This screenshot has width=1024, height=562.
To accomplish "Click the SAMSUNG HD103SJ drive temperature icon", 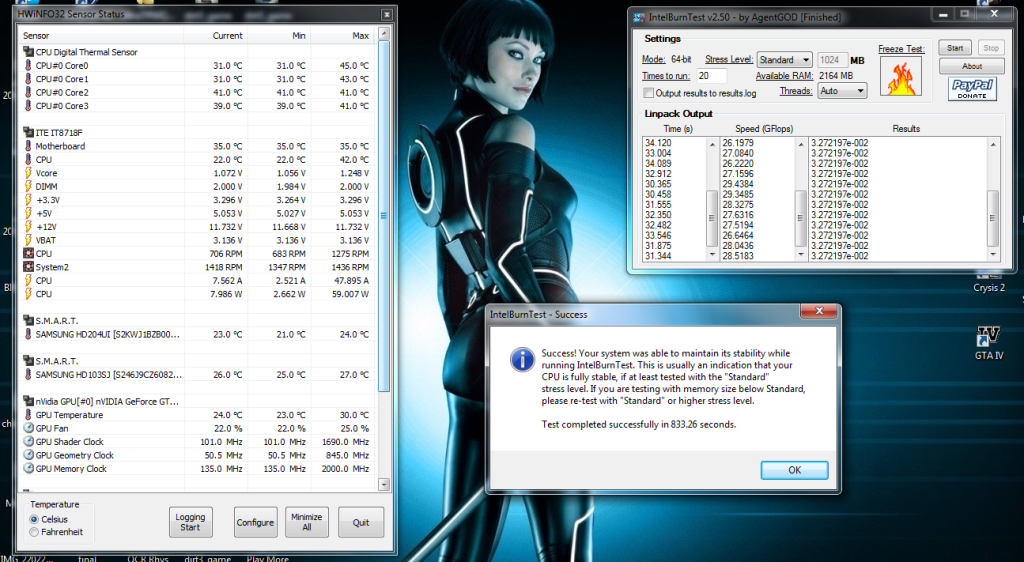I will point(28,375).
